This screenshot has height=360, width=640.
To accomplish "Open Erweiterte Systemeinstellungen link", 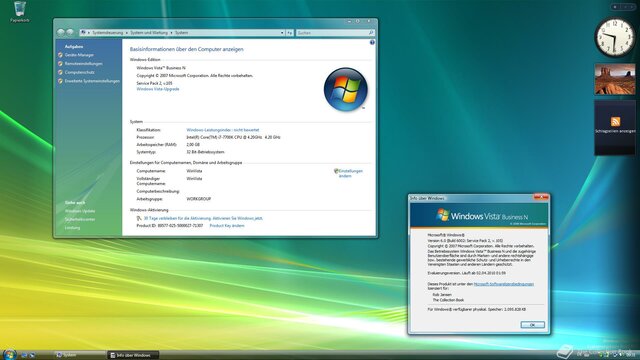I will (x=92, y=81).
